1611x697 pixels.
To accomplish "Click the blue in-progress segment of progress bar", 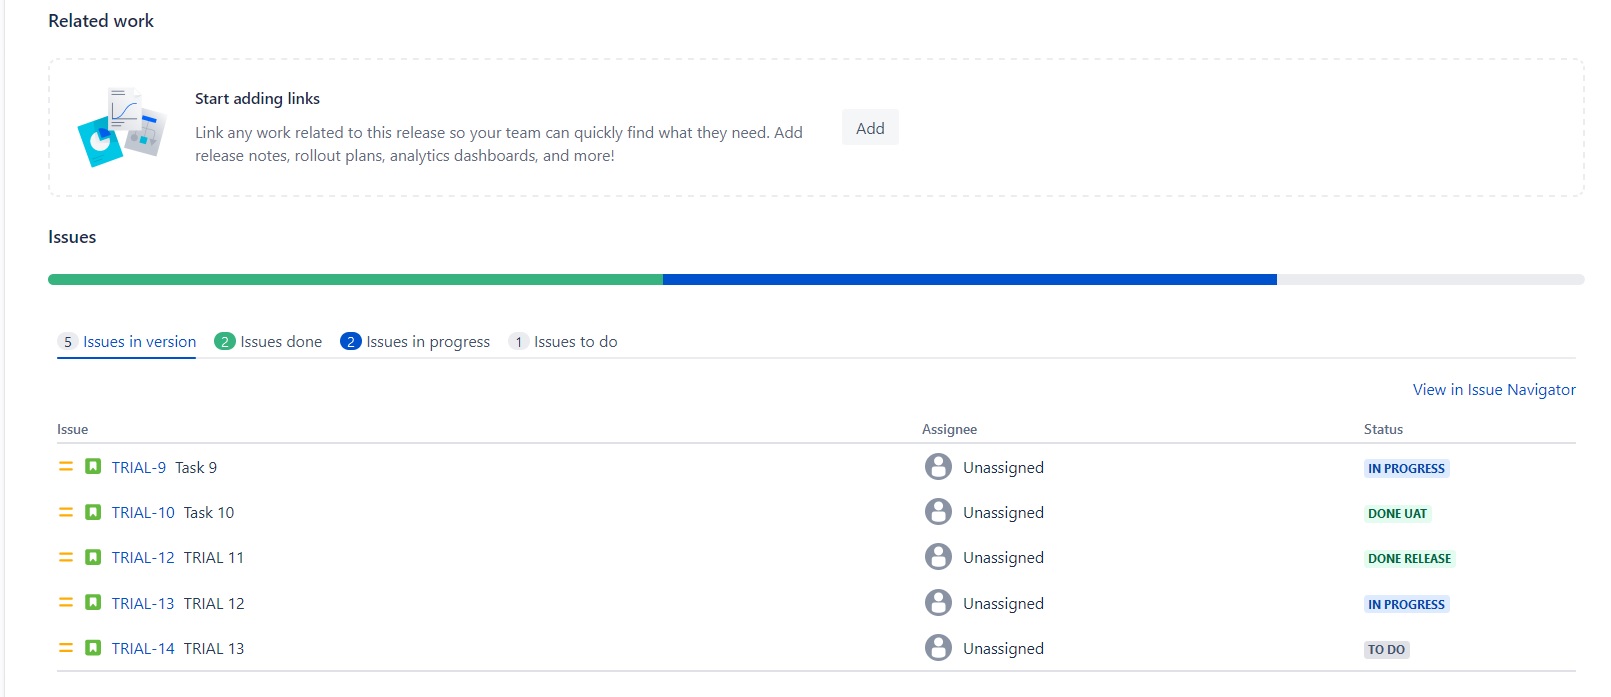I will [x=970, y=280].
